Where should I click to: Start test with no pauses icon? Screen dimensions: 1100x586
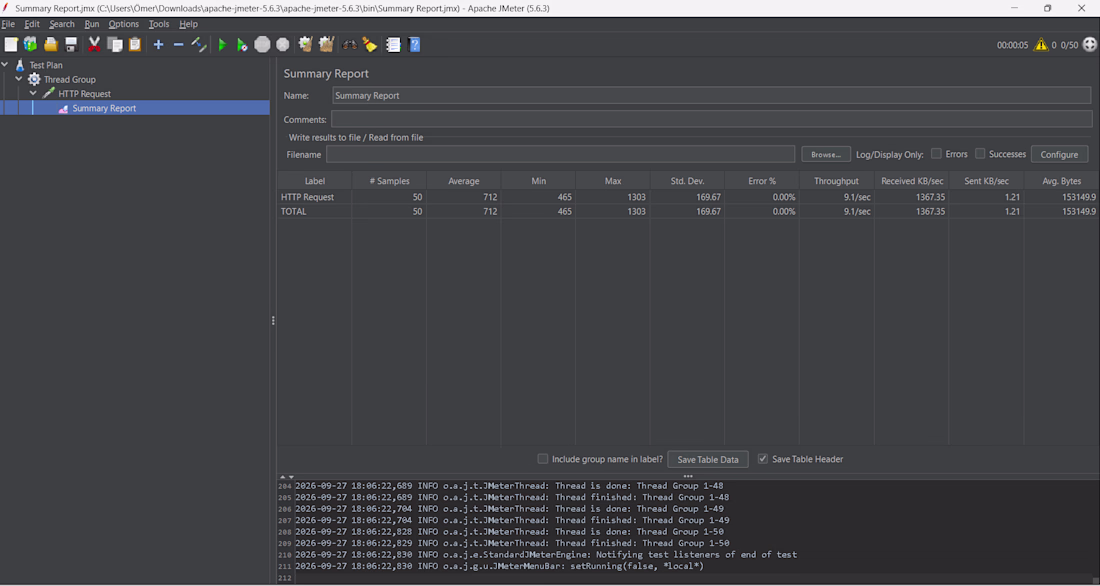point(242,45)
